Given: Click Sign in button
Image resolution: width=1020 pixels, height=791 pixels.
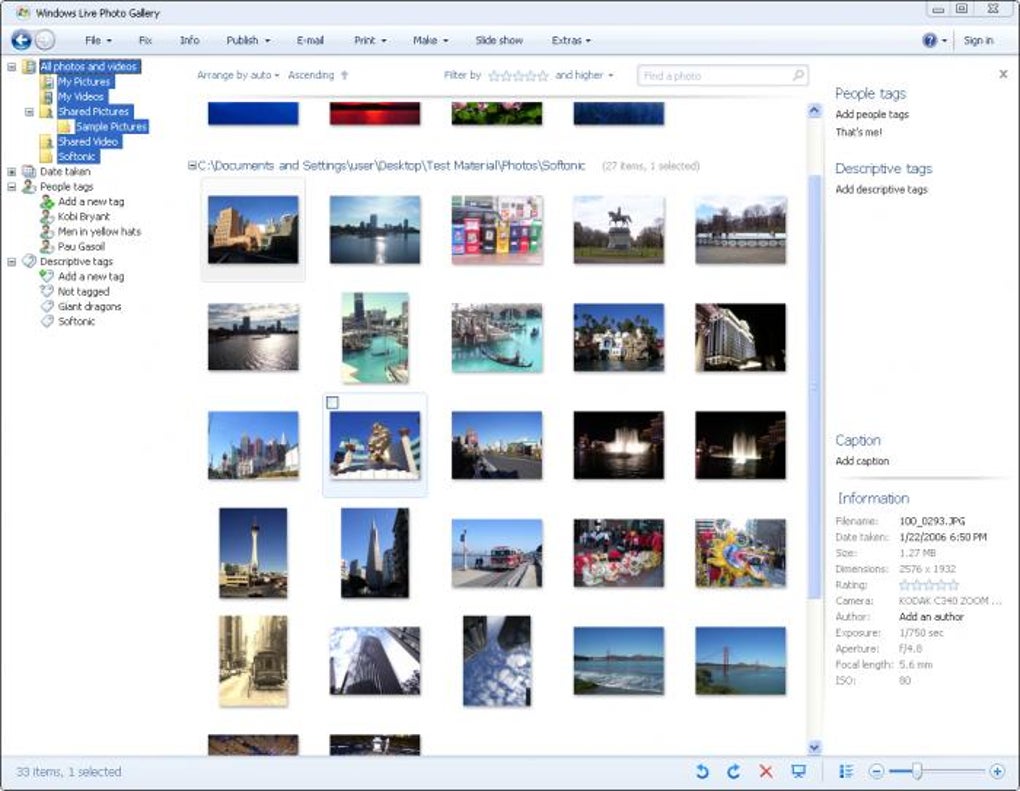Looking at the screenshot, I should (978, 40).
